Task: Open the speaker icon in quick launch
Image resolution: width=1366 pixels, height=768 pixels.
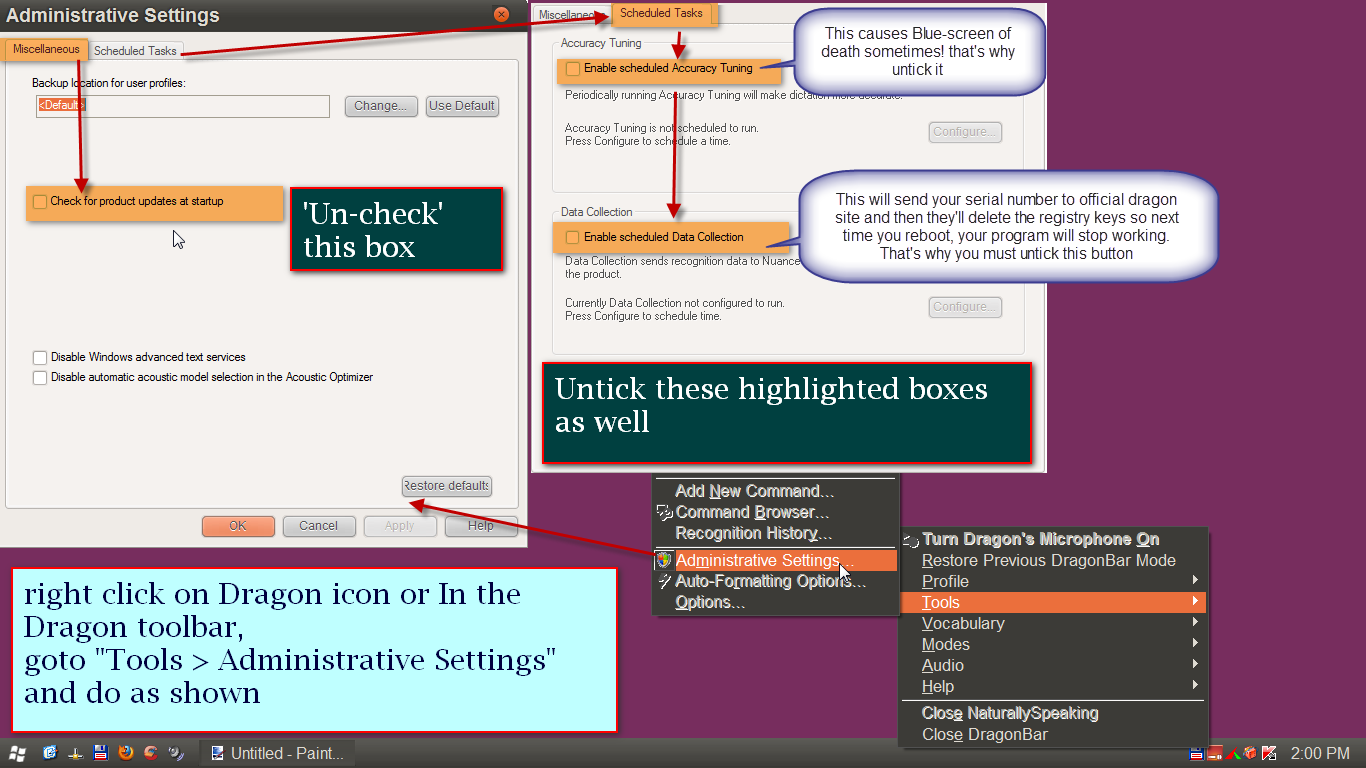Action: pyautogui.click(x=176, y=753)
